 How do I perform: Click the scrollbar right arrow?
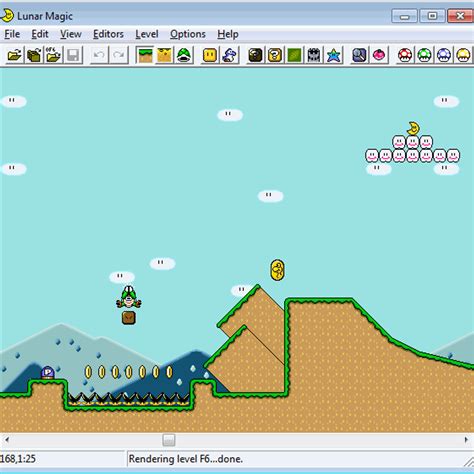(x=466, y=440)
